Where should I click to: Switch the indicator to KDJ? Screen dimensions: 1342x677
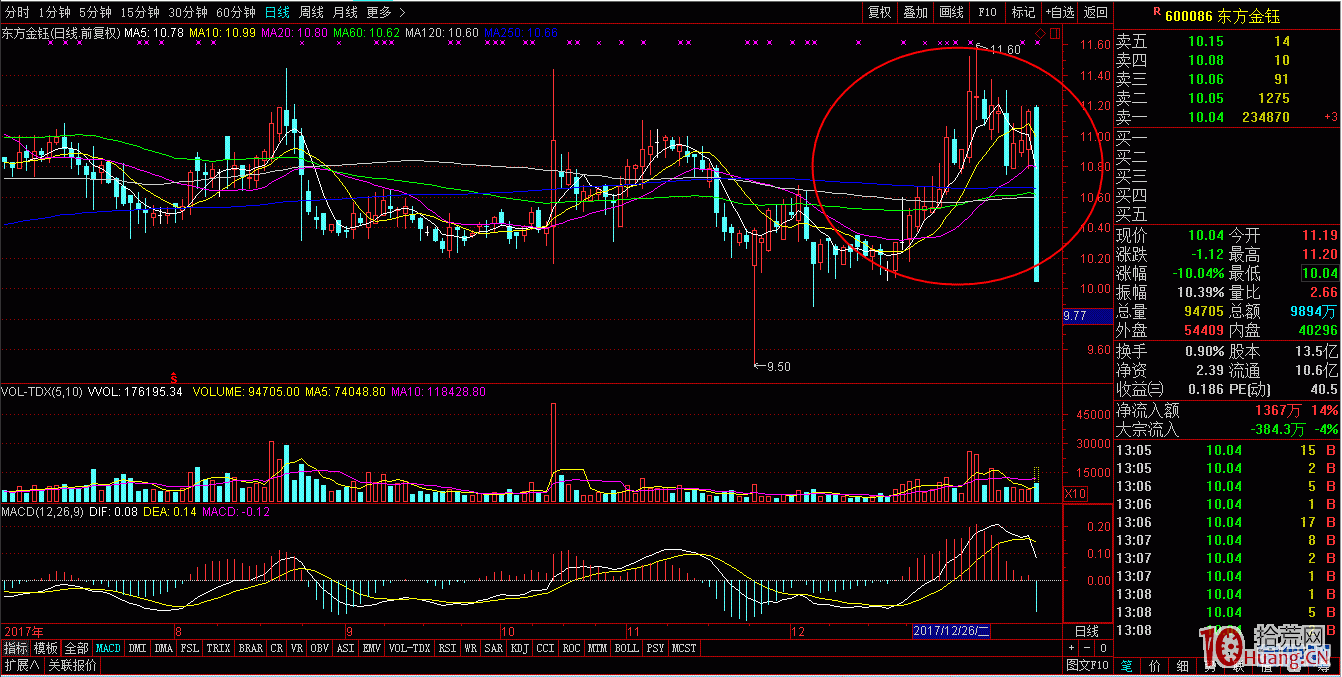(x=520, y=648)
